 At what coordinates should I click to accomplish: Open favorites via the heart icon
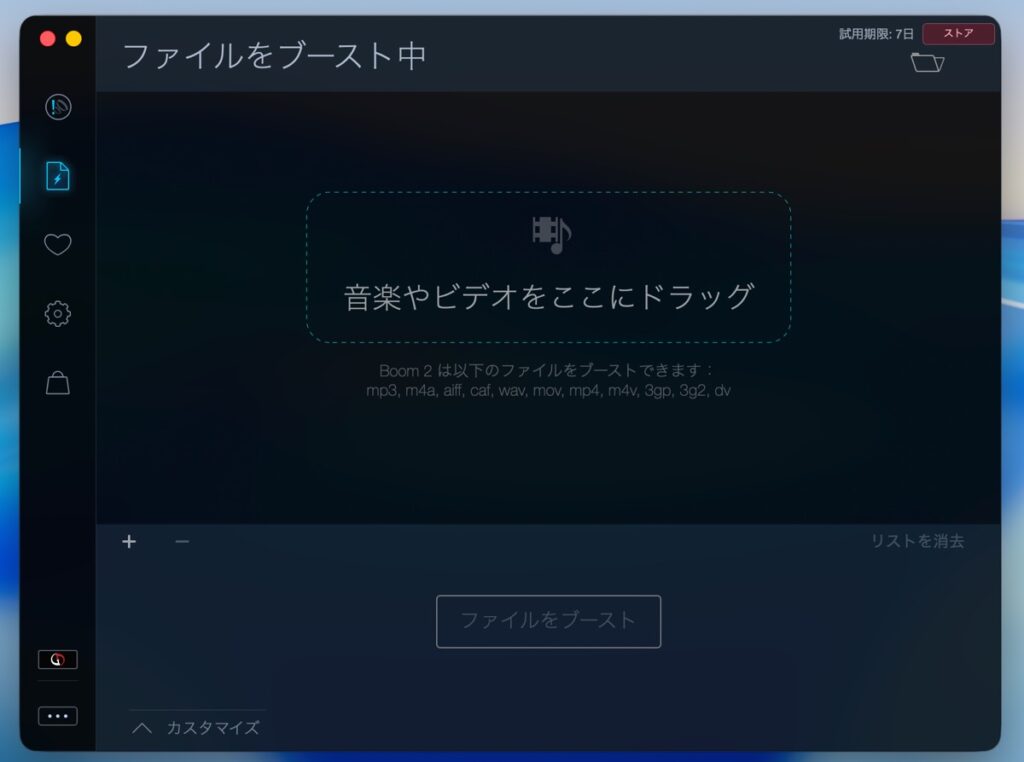tap(58, 245)
